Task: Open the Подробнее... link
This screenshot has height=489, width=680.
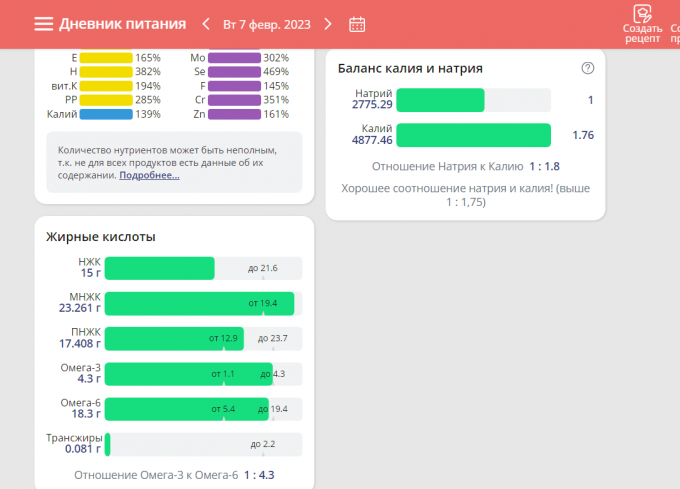Action: 149,175
